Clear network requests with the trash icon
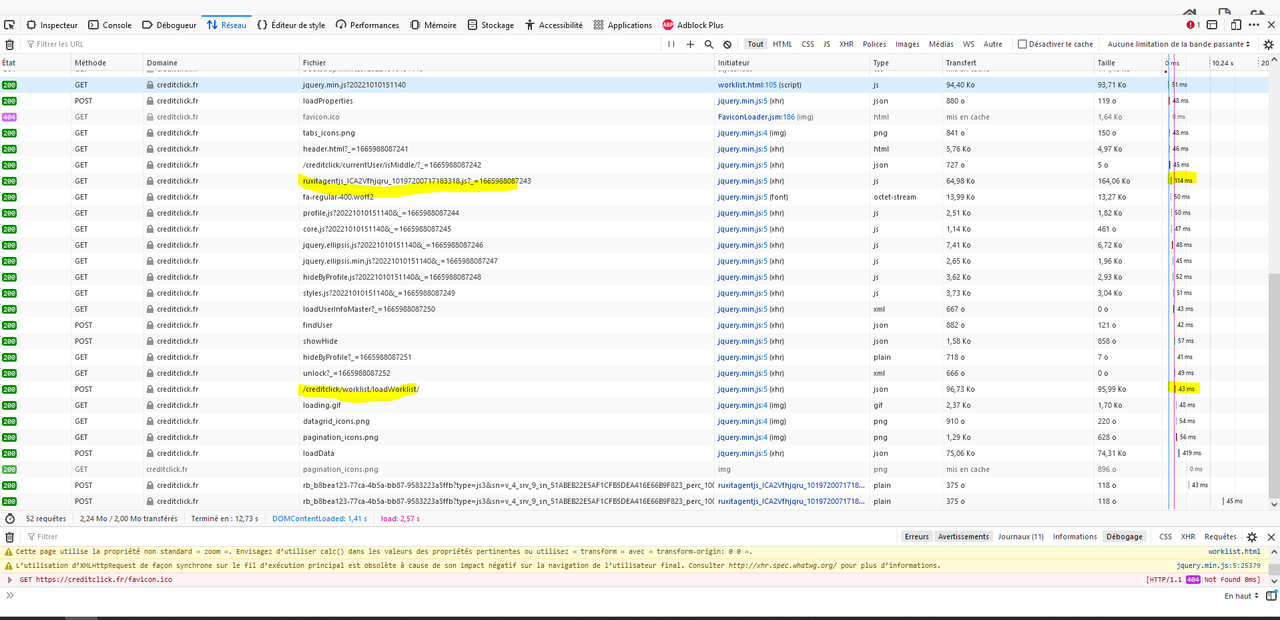This screenshot has width=1280, height=620. click(10, 44)
